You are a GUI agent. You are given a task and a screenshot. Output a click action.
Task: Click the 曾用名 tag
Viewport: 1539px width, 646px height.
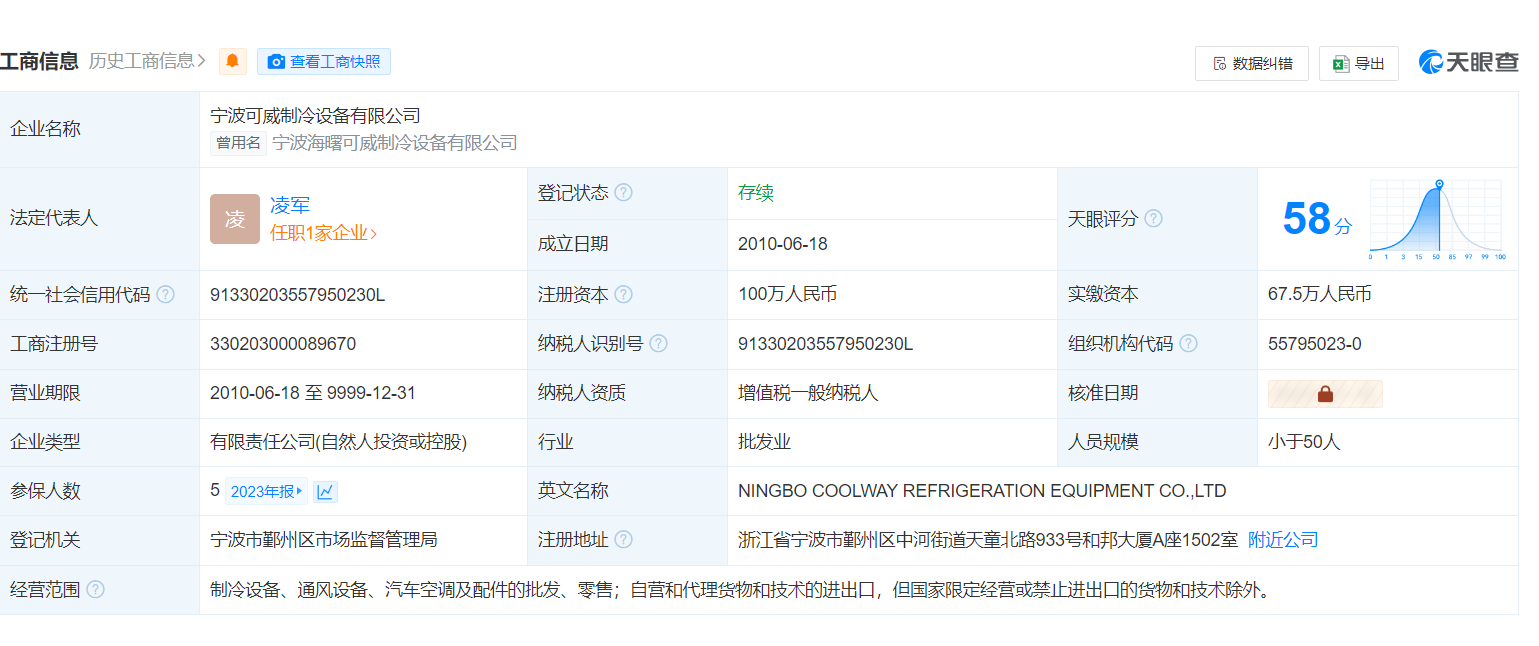[x=238, y=143]
